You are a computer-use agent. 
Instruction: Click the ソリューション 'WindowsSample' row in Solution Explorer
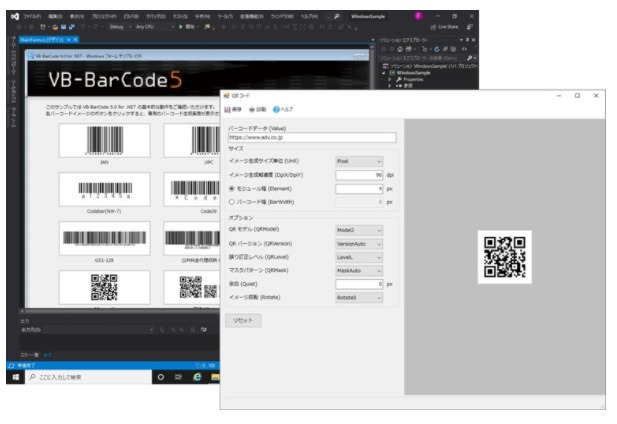[x=430, y=66]
